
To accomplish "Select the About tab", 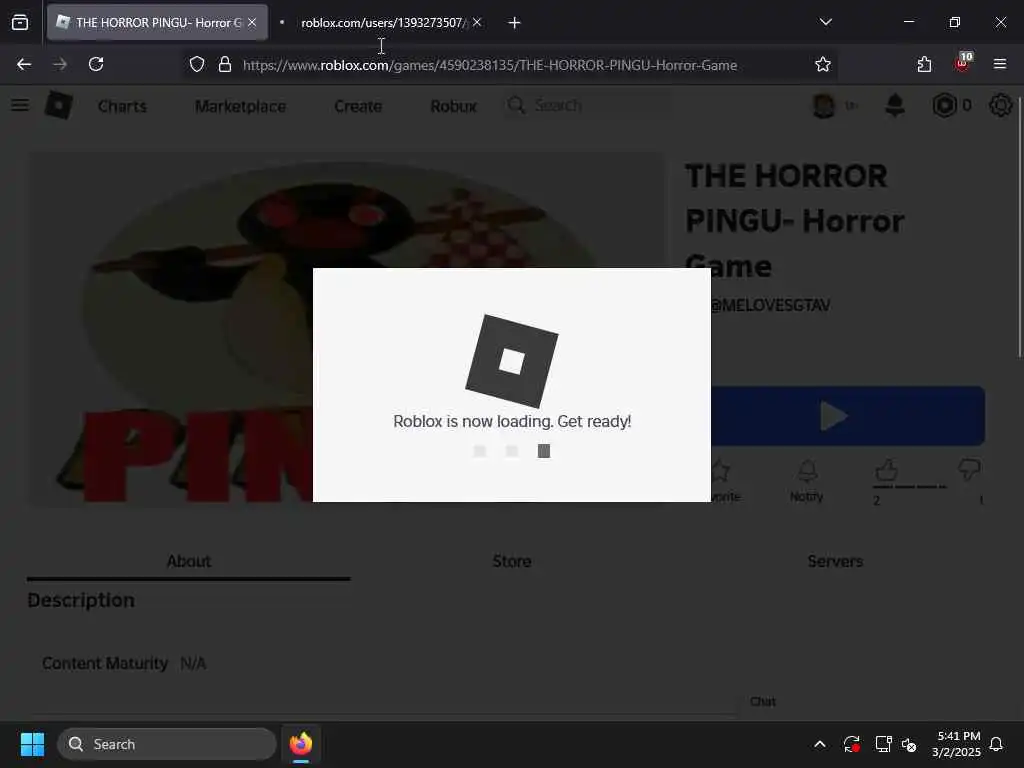I will click(189, 561).
